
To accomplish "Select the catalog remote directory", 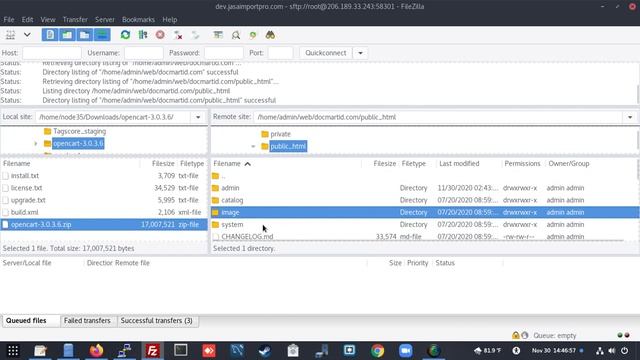I will coord(424,200).
